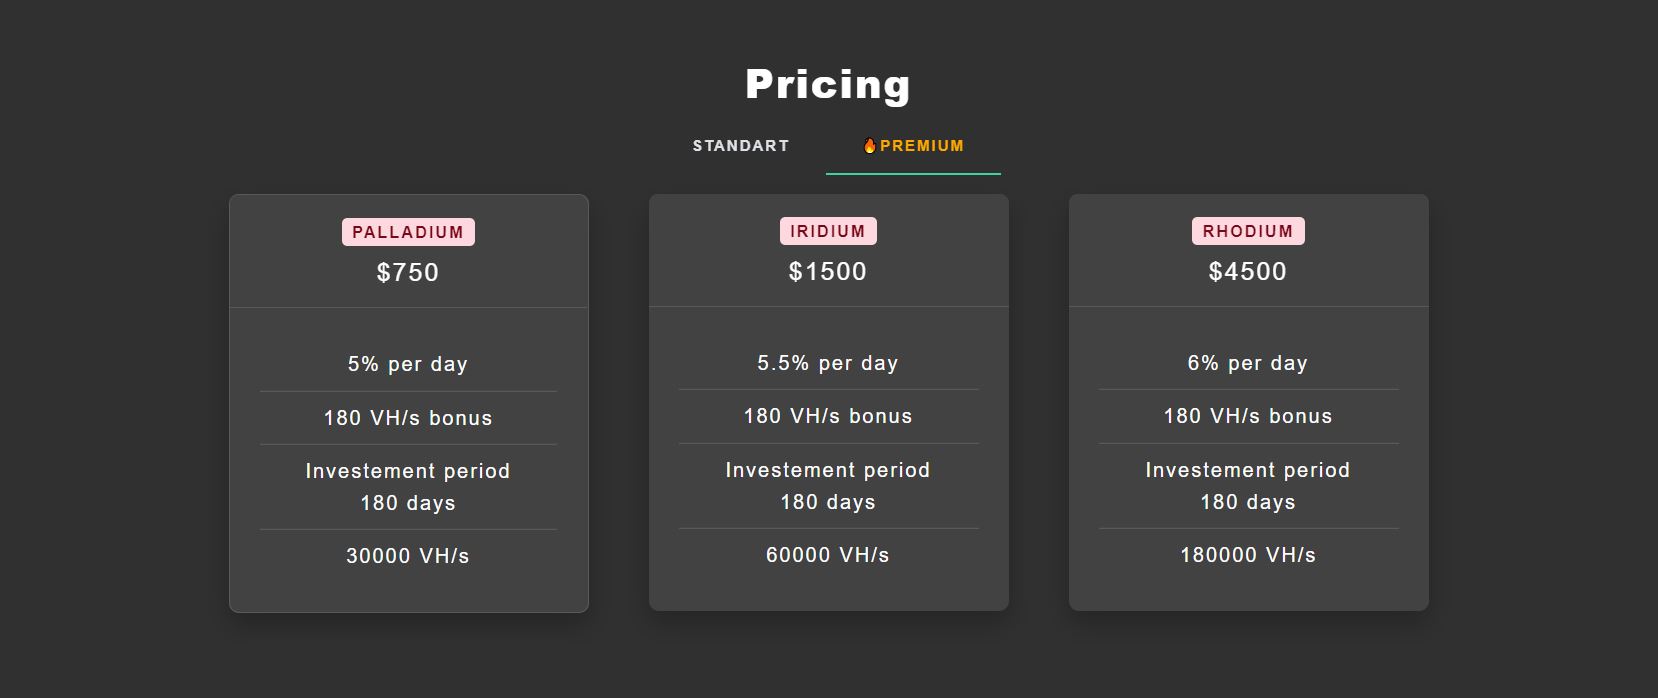Select the $750 price text

(408, 272)
